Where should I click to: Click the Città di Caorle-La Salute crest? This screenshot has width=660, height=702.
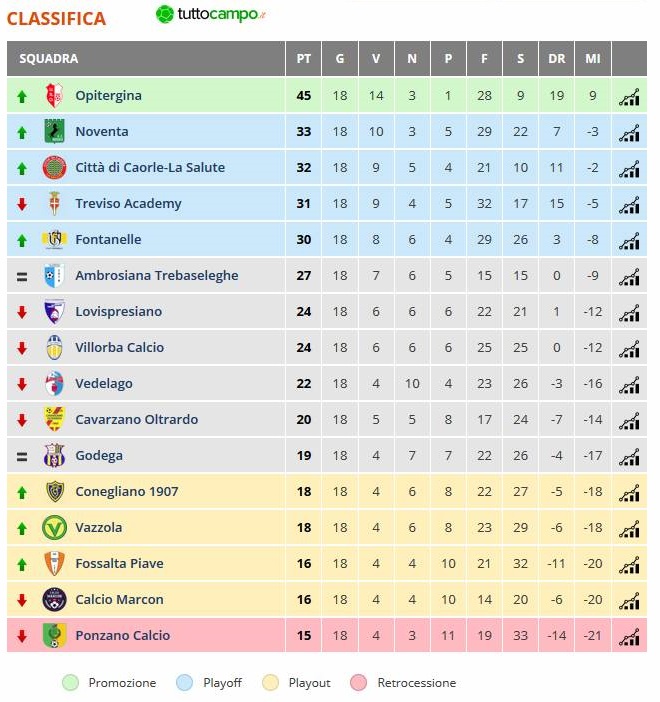(x=54, y=167)
